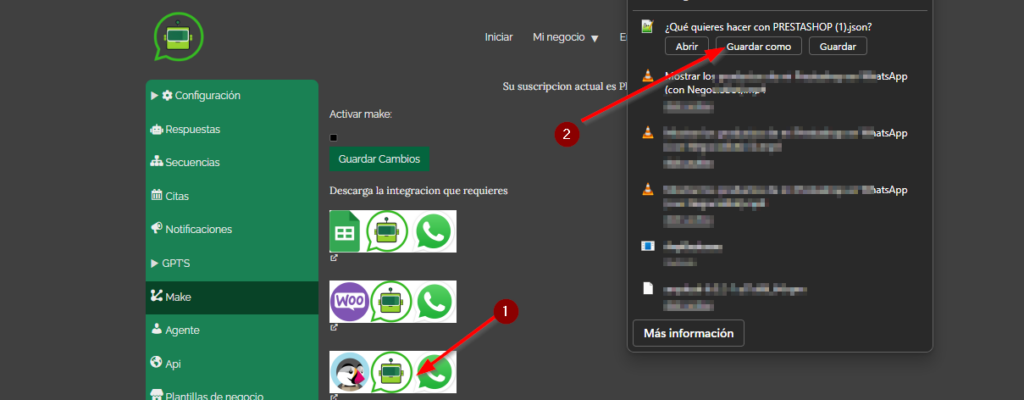Click the 'Activar make:' label
1024x400 pixels.
pos(360,114)
